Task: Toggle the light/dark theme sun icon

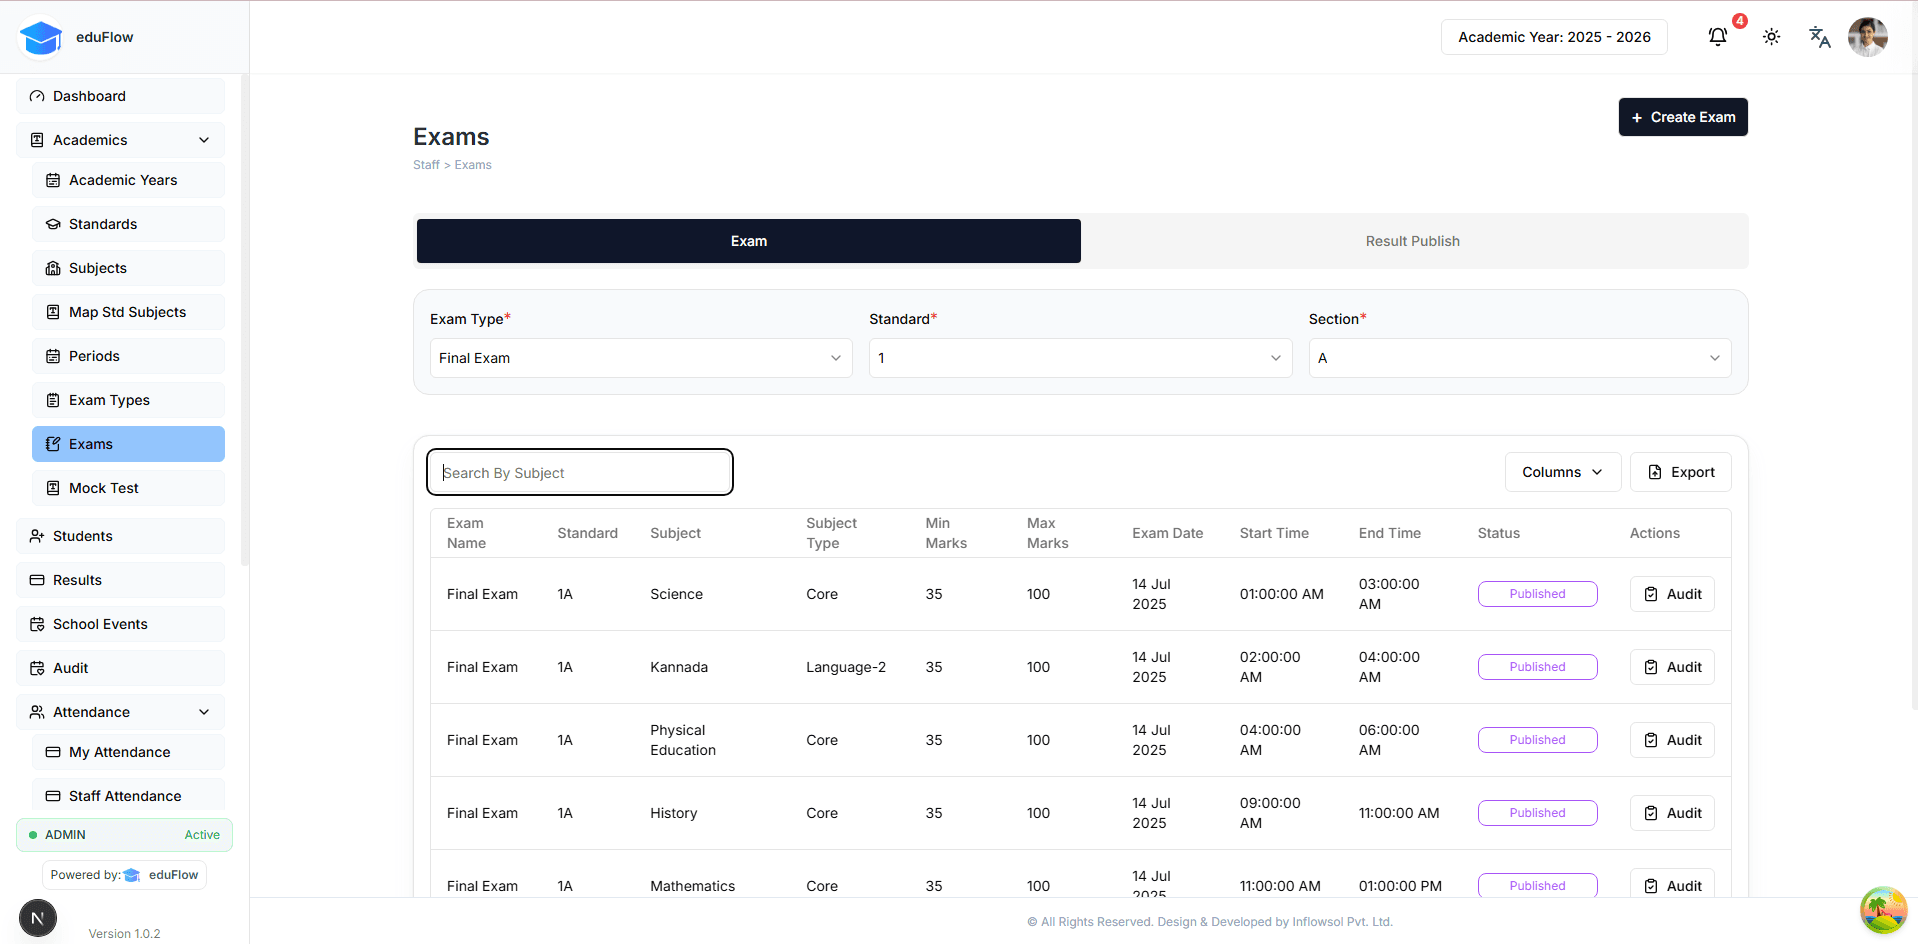Action: point(1771,37)
